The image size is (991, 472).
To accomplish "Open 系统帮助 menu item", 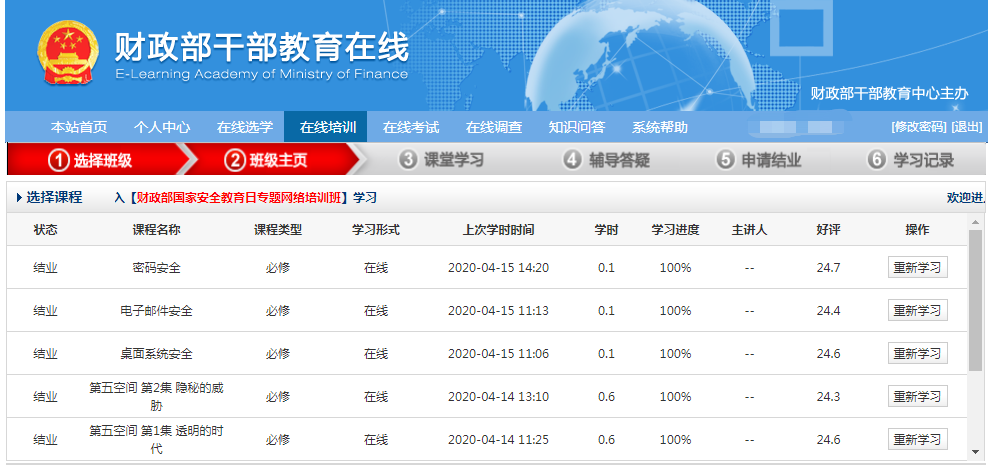I will 660,127.
